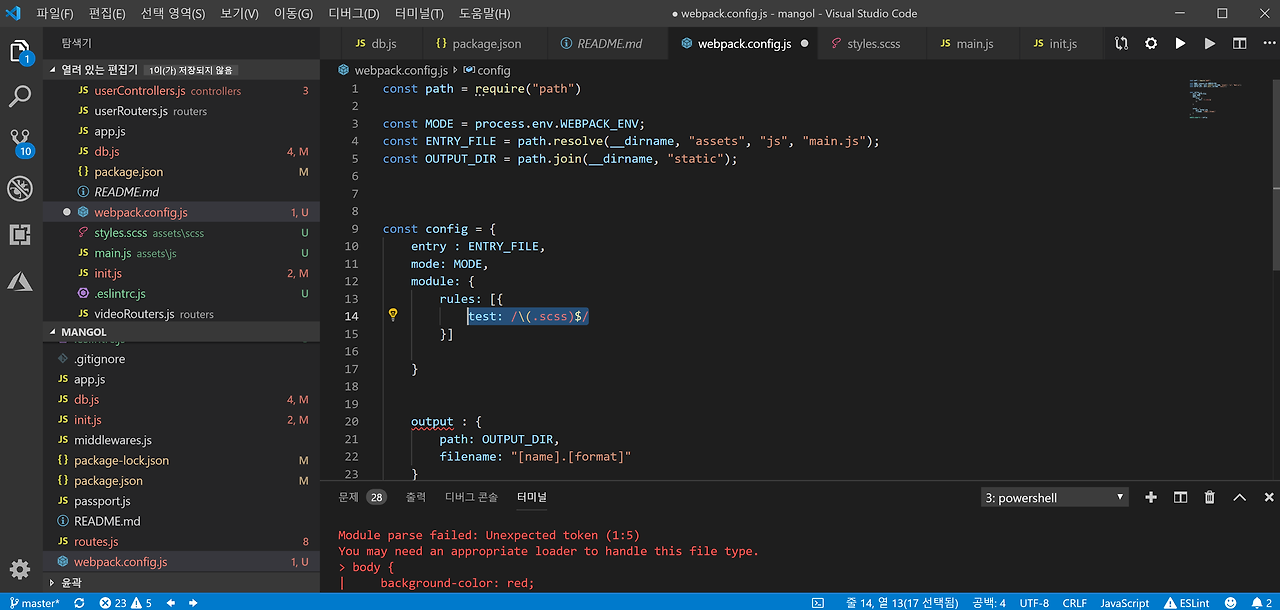The image size is (1280, 610).
Task: Click the master* branch in status bar
Action: tap(35, 603)
